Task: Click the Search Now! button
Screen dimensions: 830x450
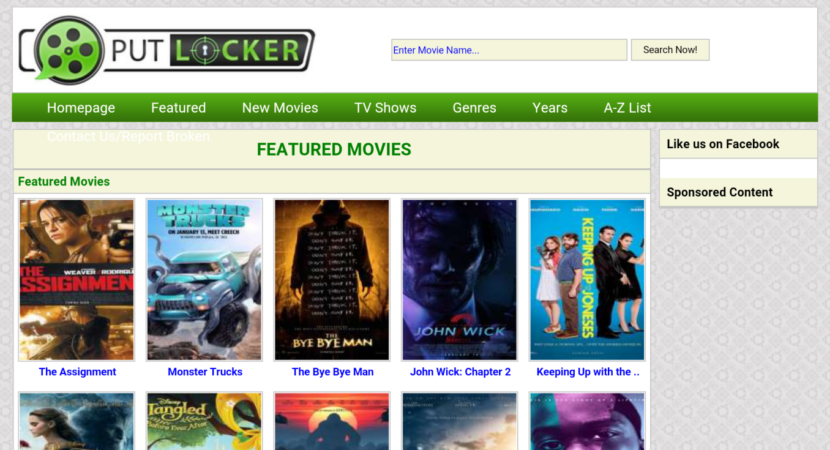Action: pos(670,50)
